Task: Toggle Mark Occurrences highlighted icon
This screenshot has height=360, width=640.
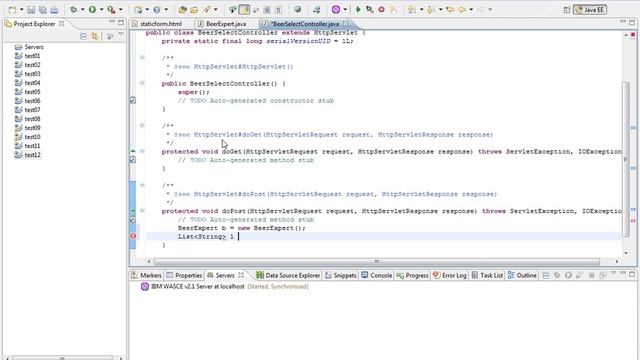Action: 244,10
